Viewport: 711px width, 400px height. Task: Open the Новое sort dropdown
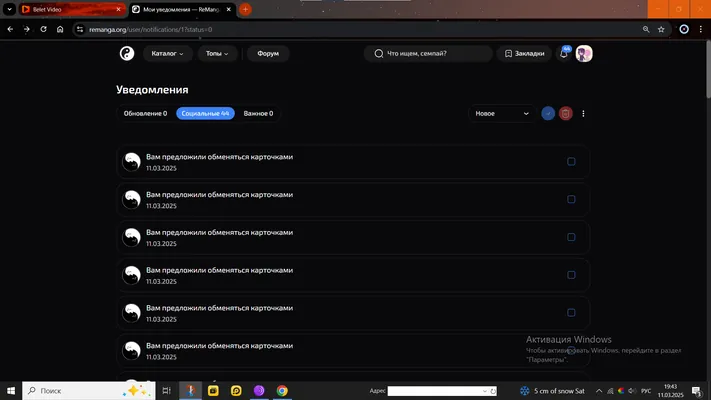coord(502,113)
